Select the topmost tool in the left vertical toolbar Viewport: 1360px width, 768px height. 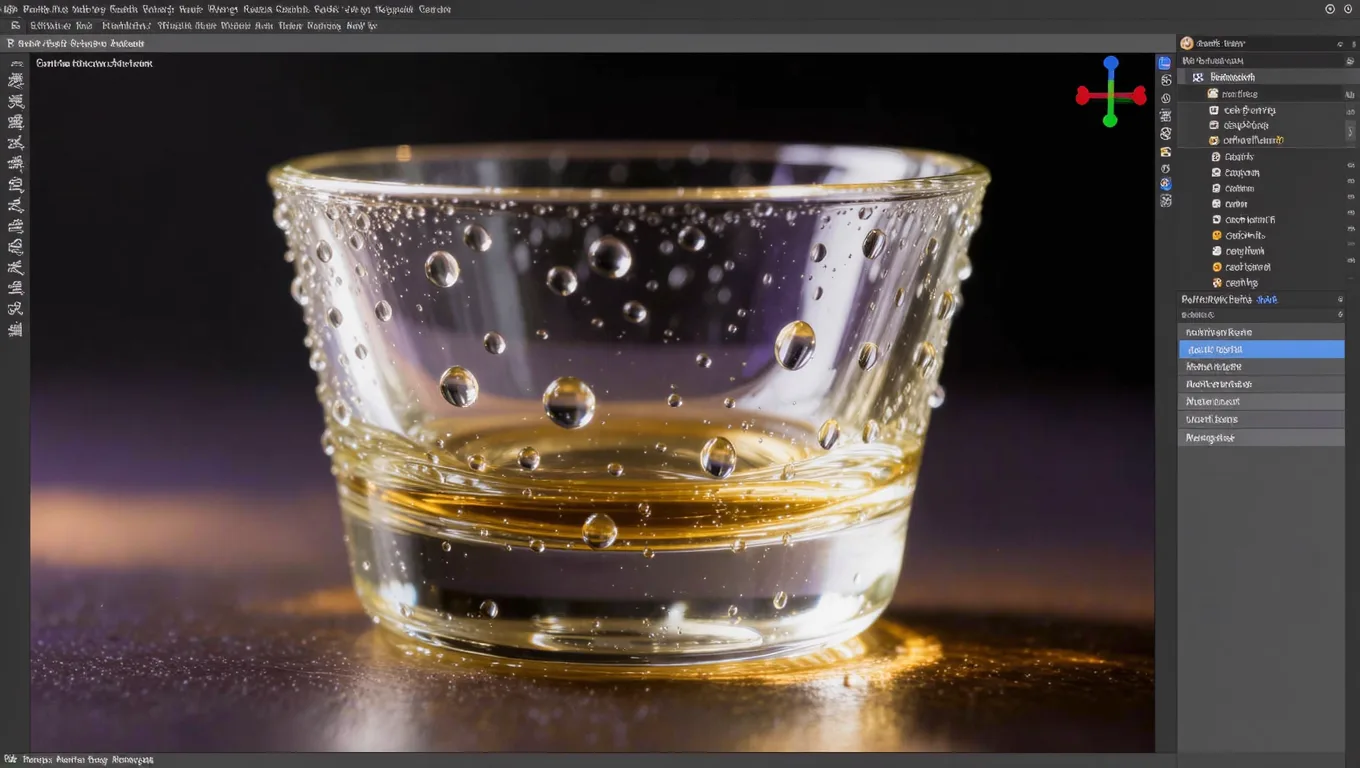[15, 63]
